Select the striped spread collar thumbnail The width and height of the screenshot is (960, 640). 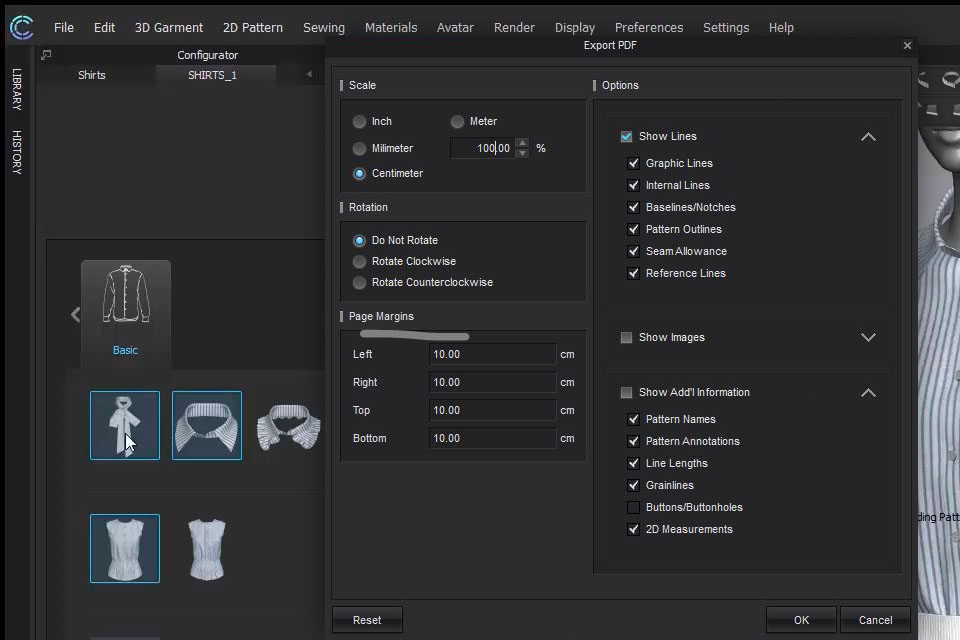click(207, 425)
